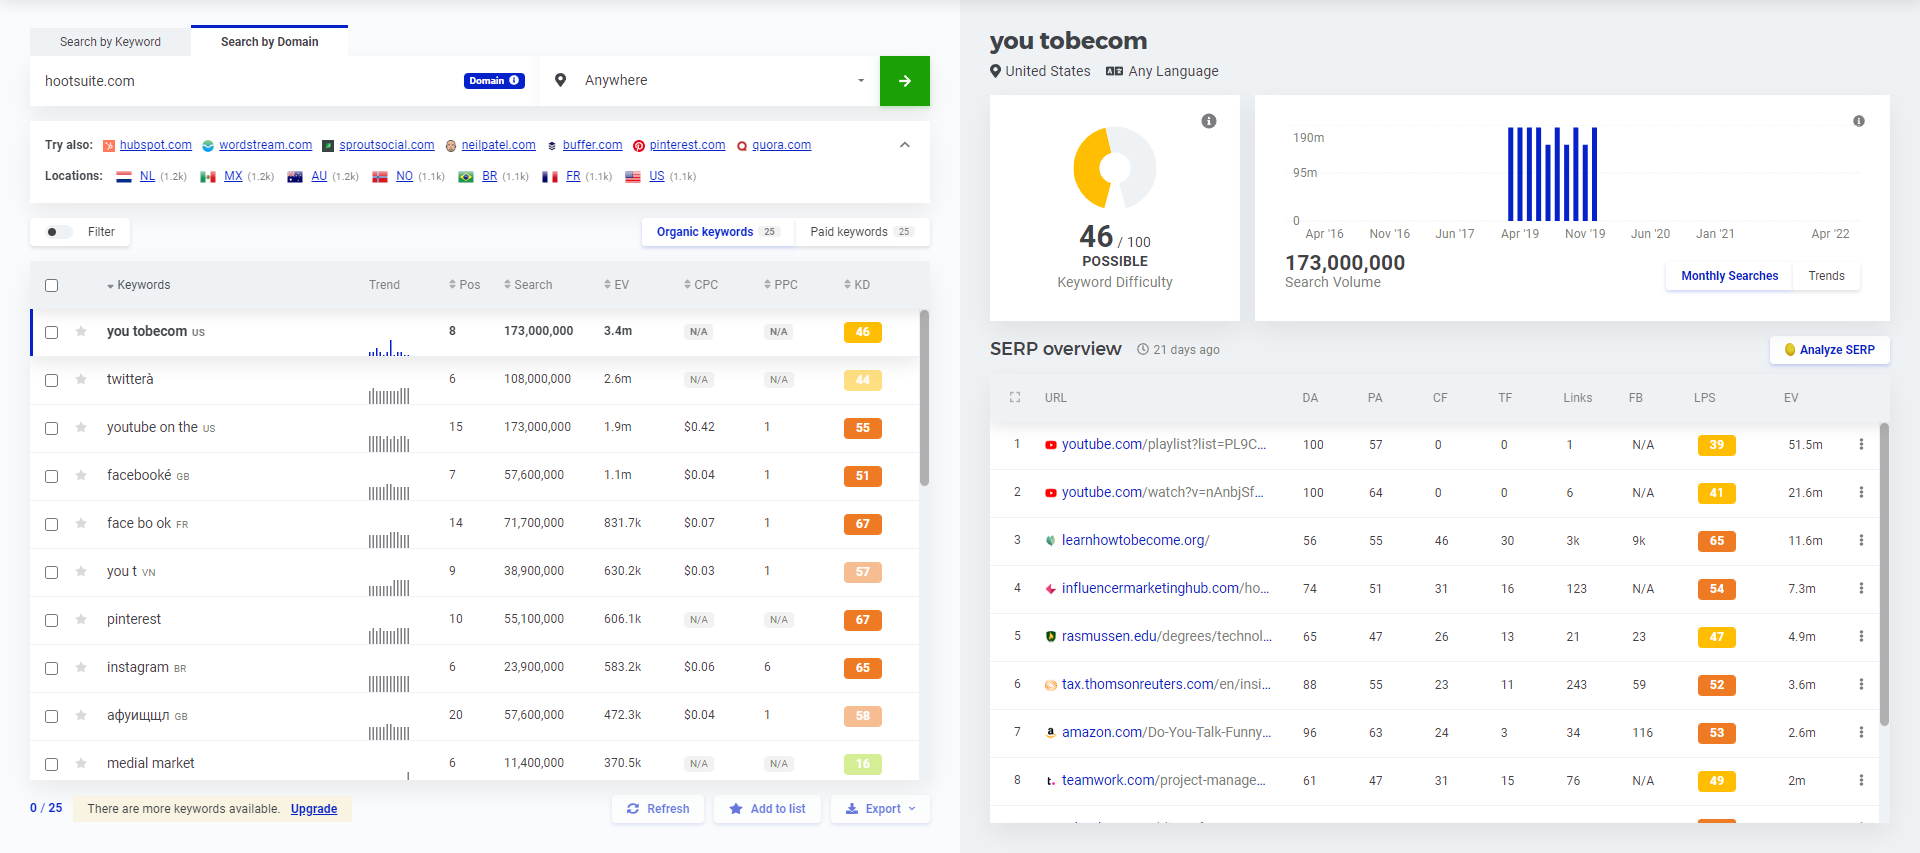1920x853 pixels.
Task: Check the 'youtube on the' row checkbox
Action: tap(52, 428)
